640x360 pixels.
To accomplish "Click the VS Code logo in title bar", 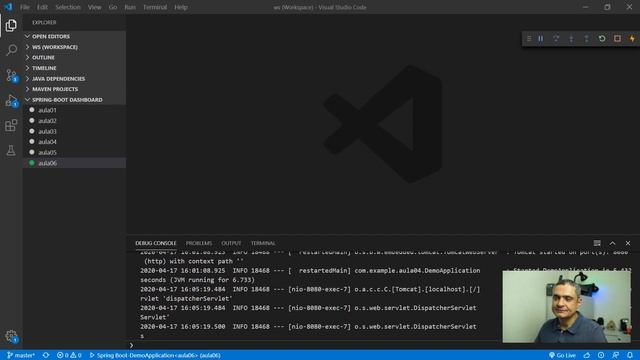I will pyautogui.click(x=8, y=7).
